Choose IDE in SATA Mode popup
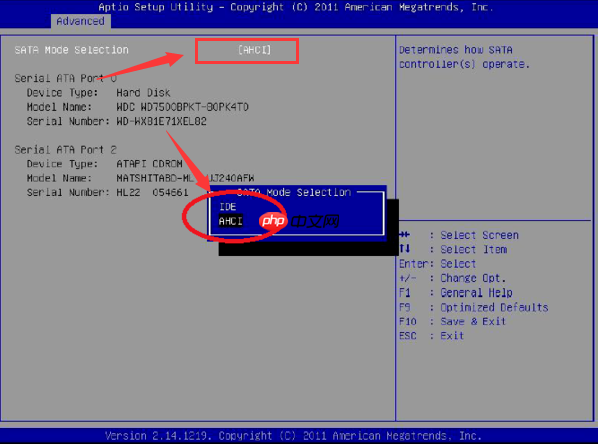598x444 pixels. 228,207
